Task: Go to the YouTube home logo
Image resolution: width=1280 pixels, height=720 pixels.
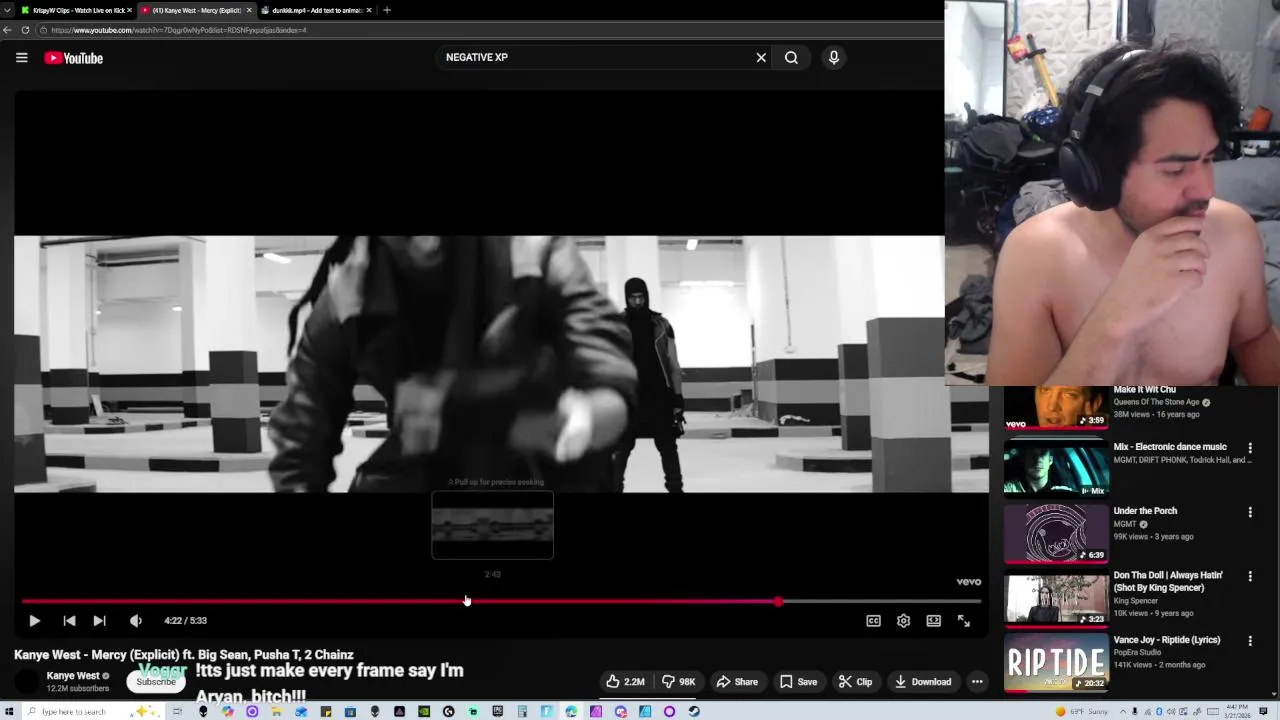Action: (x=74, y=58)
